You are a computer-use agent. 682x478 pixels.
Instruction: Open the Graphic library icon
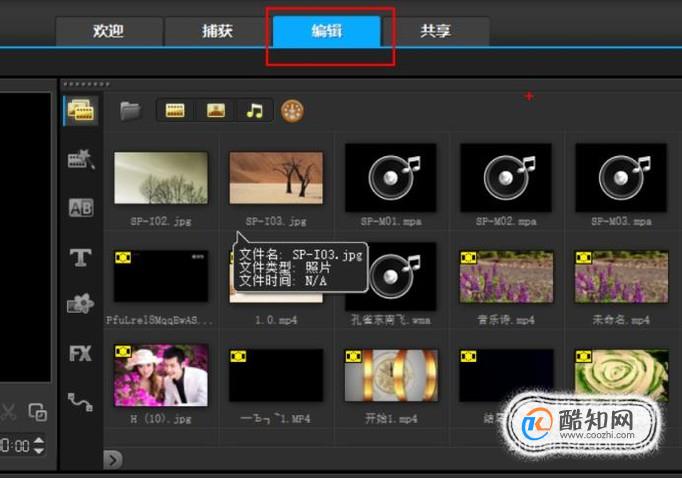81,304
